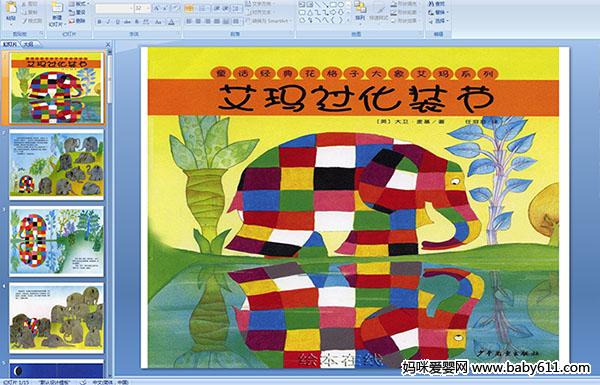Open the font size dropdown
The image size is (600, 385).
click(x=148, y=8)
